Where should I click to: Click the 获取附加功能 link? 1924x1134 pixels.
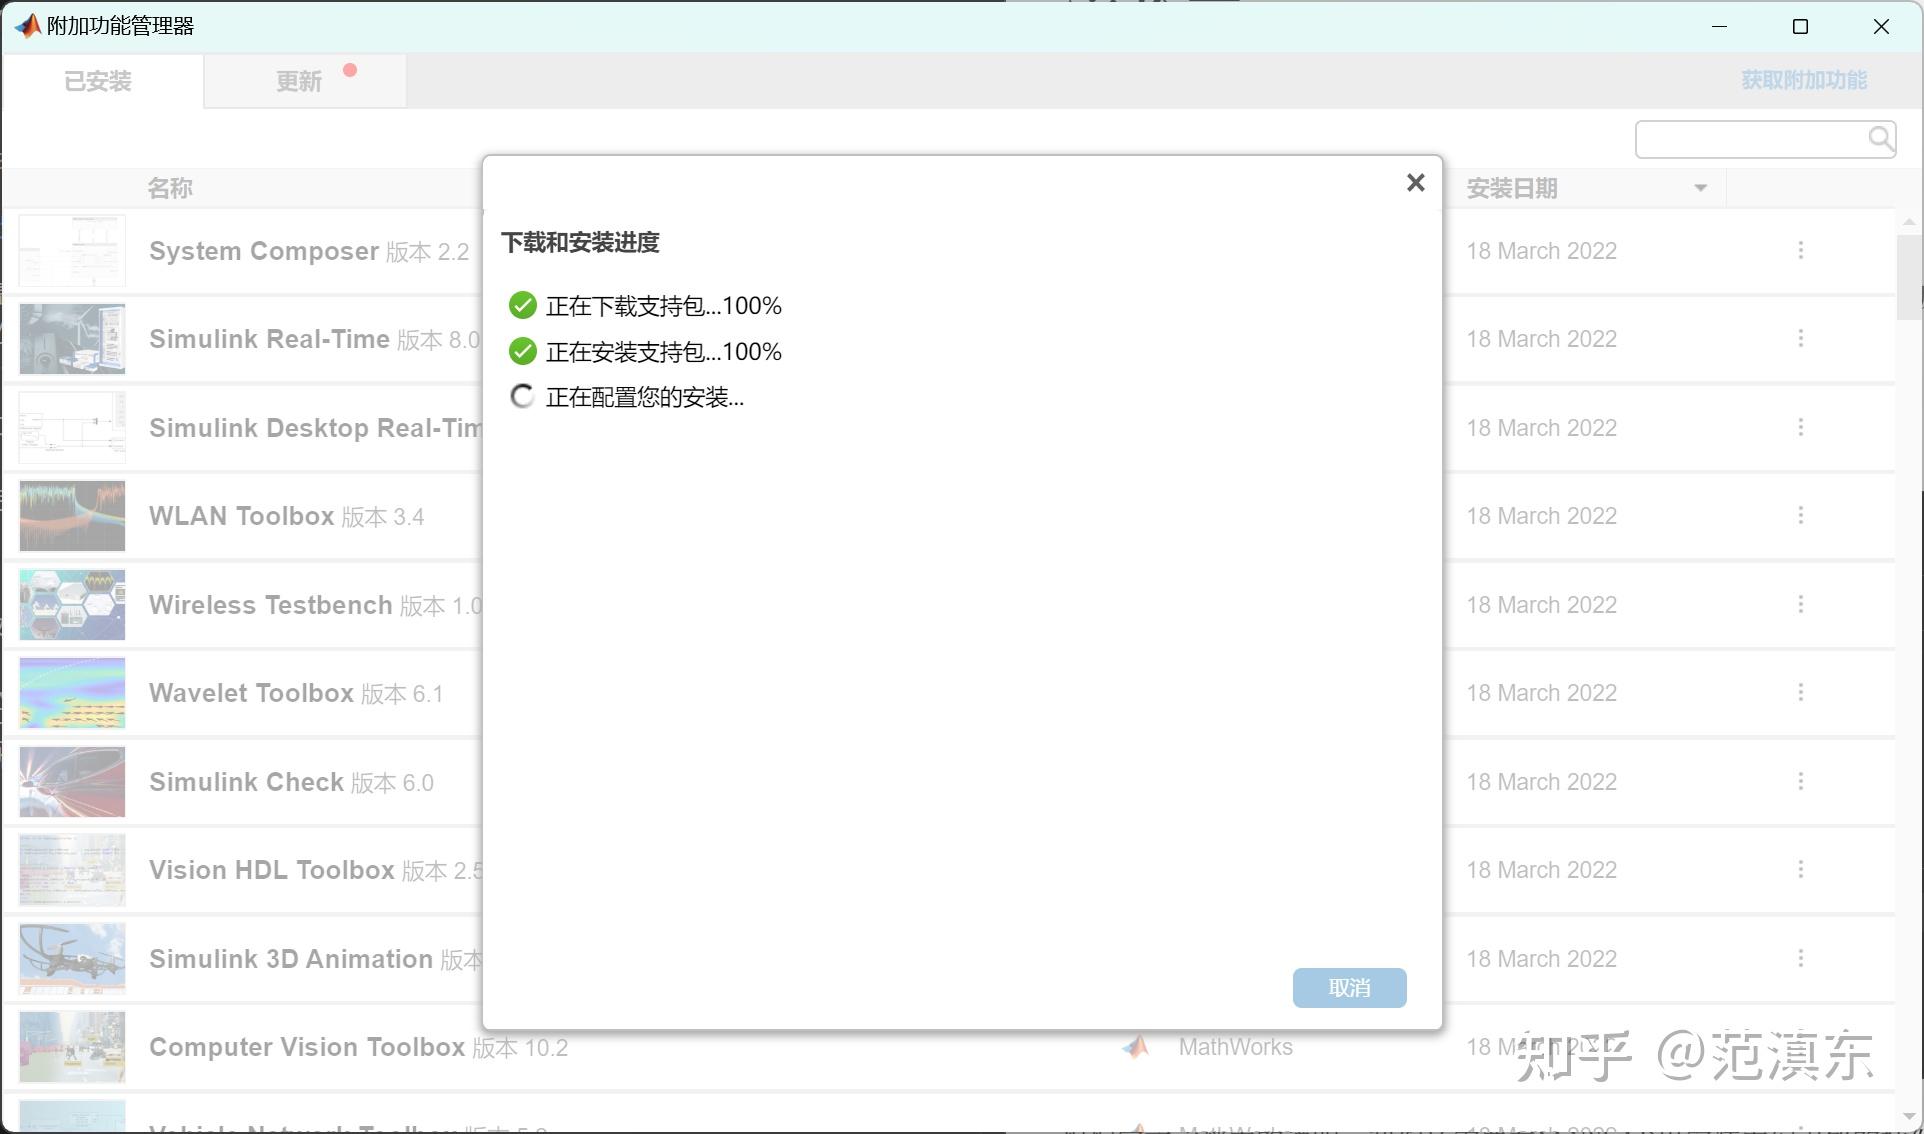coord(1804,80)
